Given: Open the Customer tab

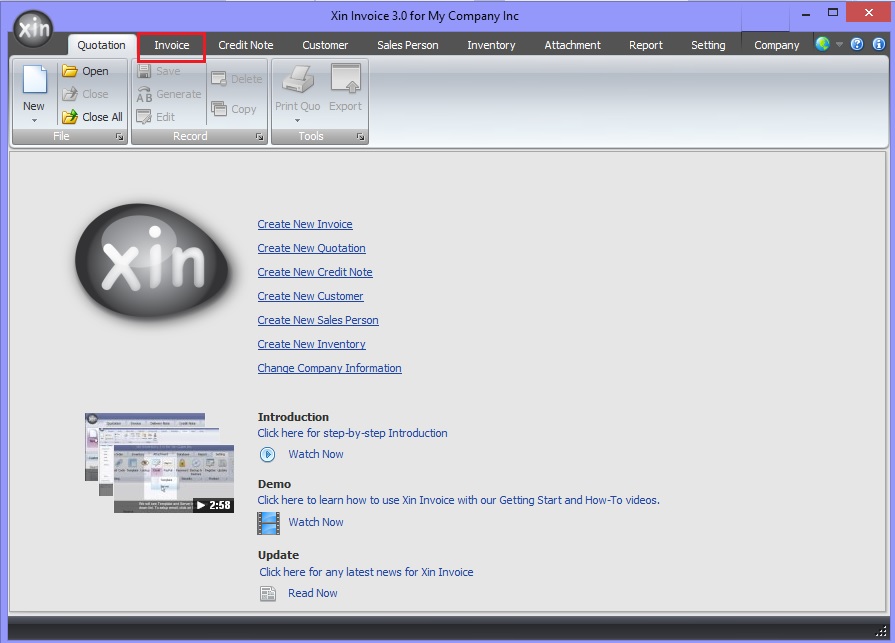Looking at the screenshot, I should 325,45.
